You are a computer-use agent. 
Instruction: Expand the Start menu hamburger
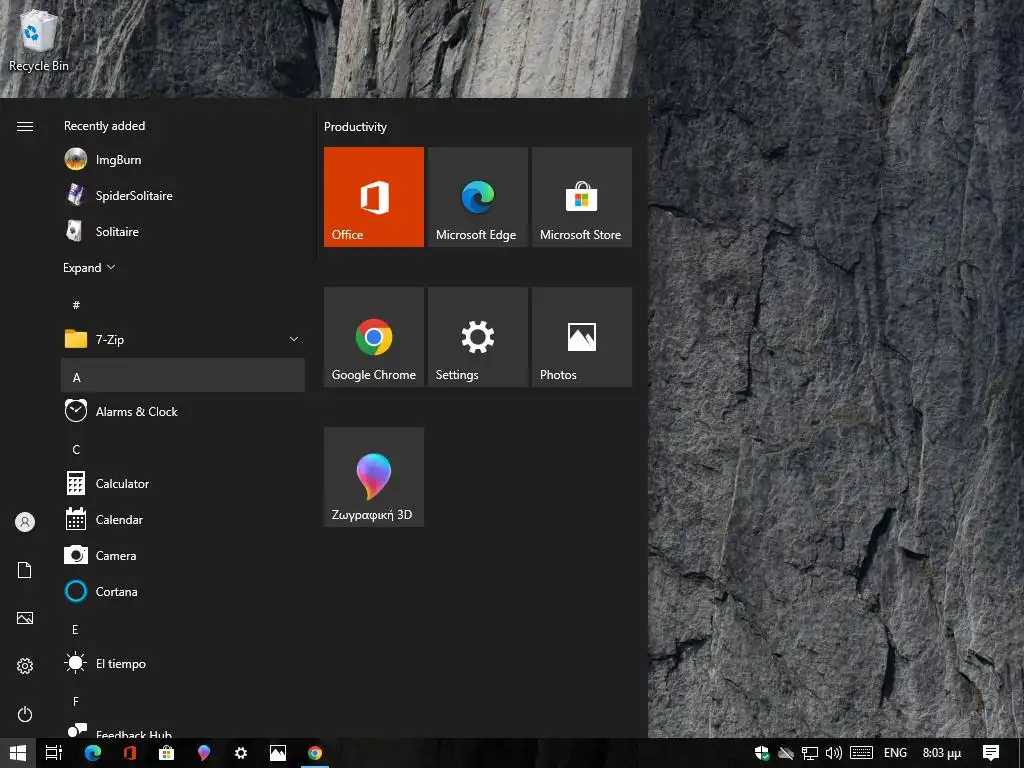tap(25, 126)
